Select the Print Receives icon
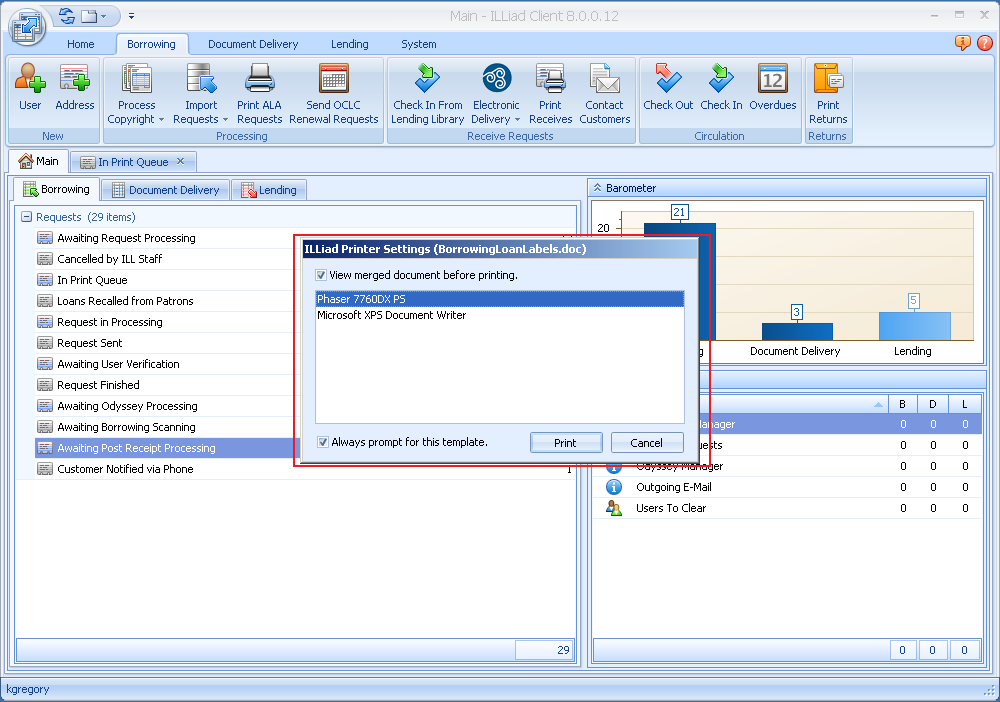 click(x=550, y=92)
